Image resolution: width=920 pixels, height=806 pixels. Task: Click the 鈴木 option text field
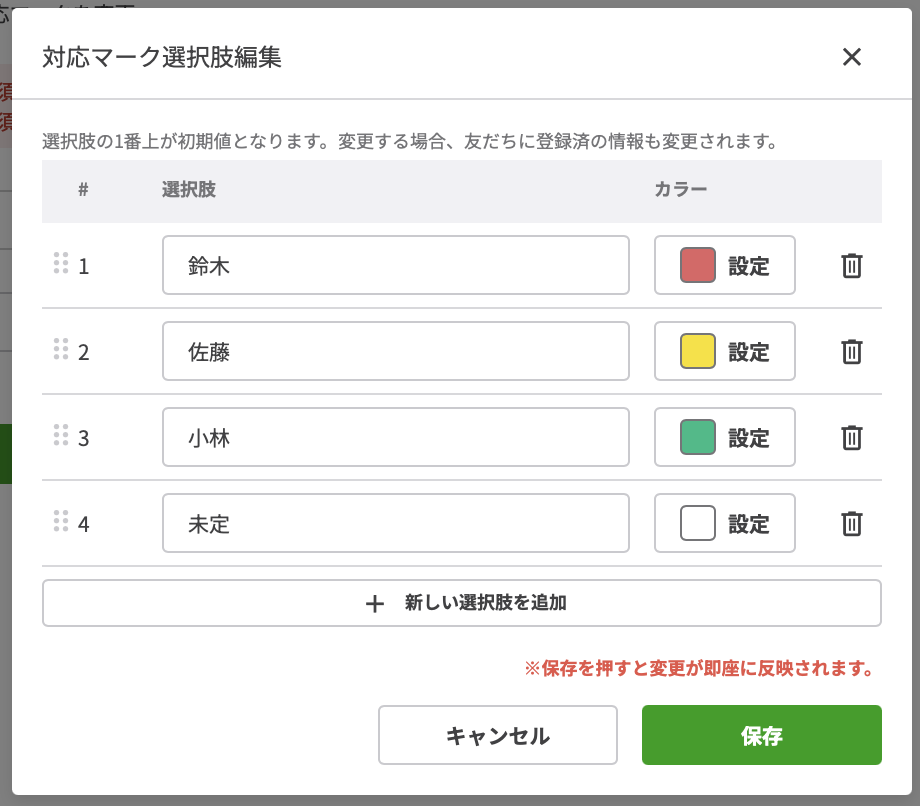tap(395, 266)
